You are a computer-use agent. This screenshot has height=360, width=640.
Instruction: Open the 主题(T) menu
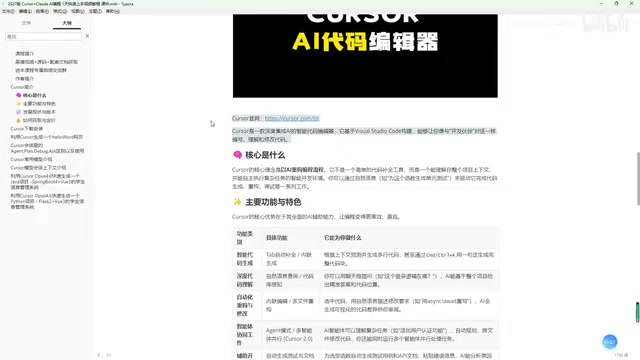[95, 11]
